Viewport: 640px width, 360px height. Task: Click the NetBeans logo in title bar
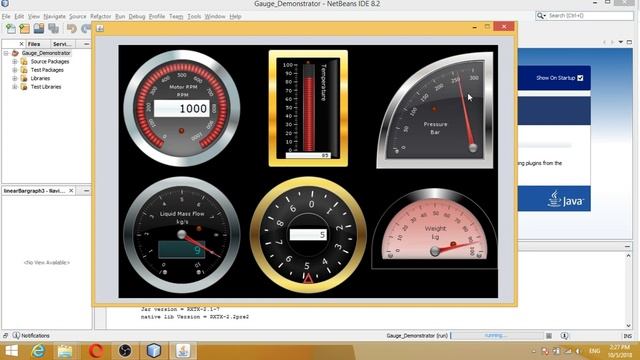5,4
